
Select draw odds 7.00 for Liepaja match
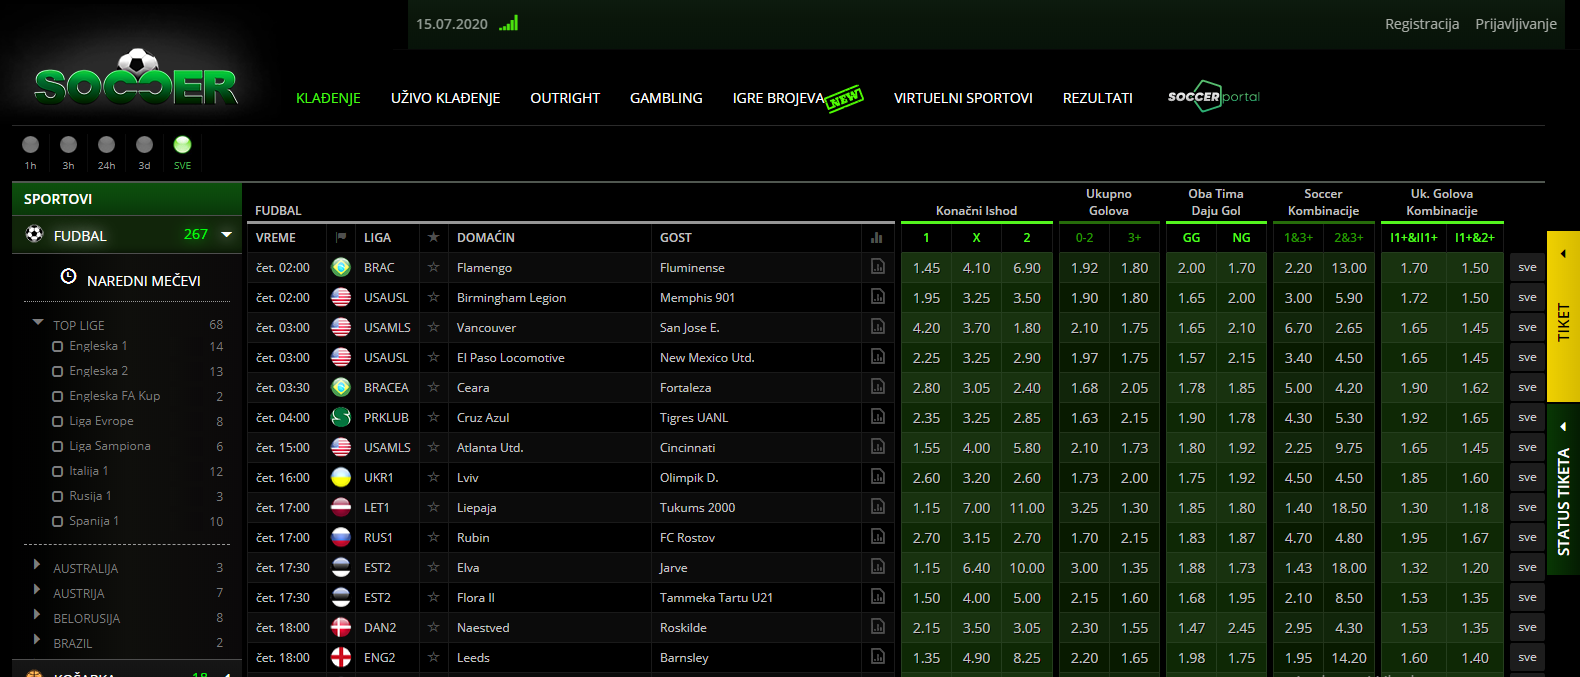pos(976,507)
